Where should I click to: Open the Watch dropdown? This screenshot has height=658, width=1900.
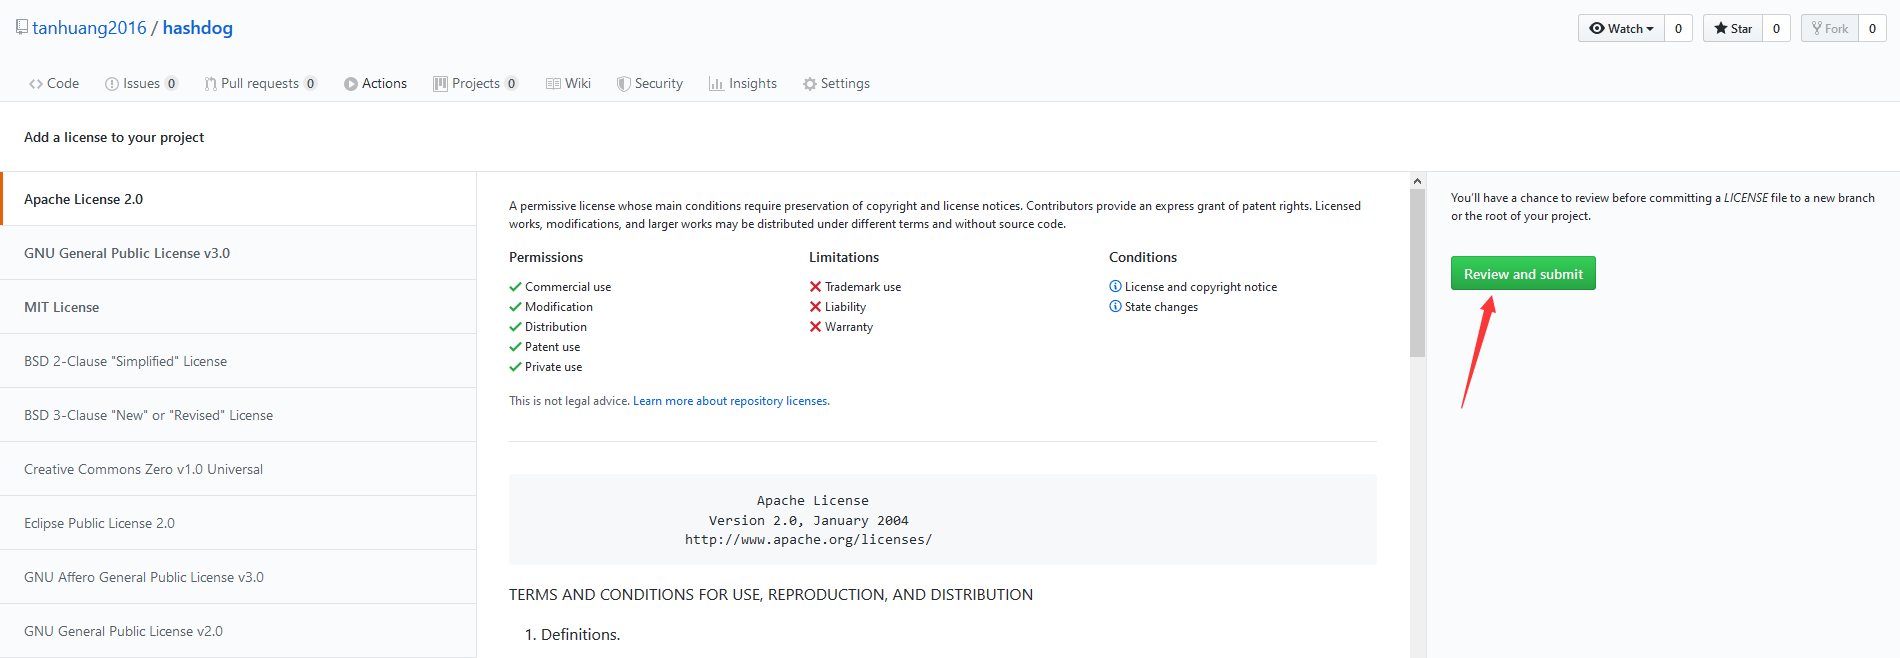coord(1621,28)
